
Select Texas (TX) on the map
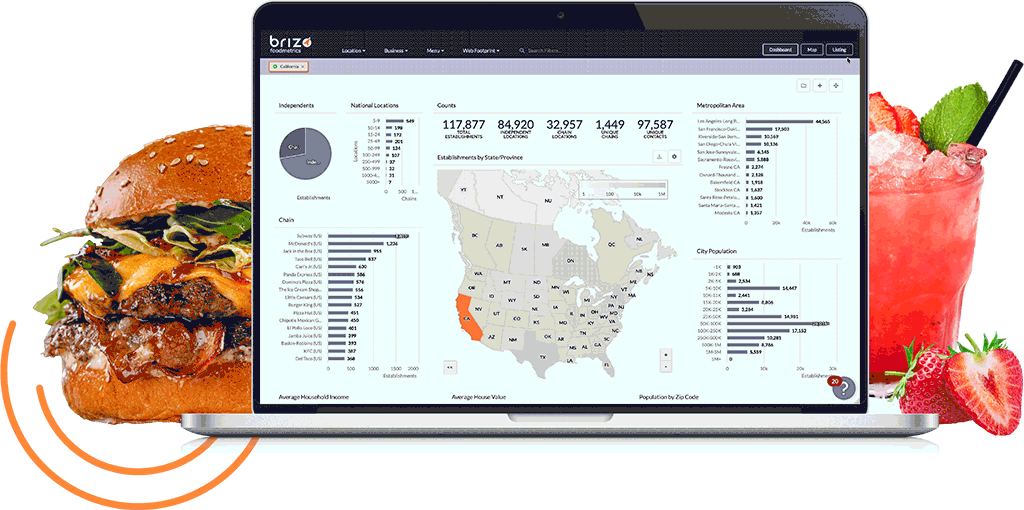[542, 358]
